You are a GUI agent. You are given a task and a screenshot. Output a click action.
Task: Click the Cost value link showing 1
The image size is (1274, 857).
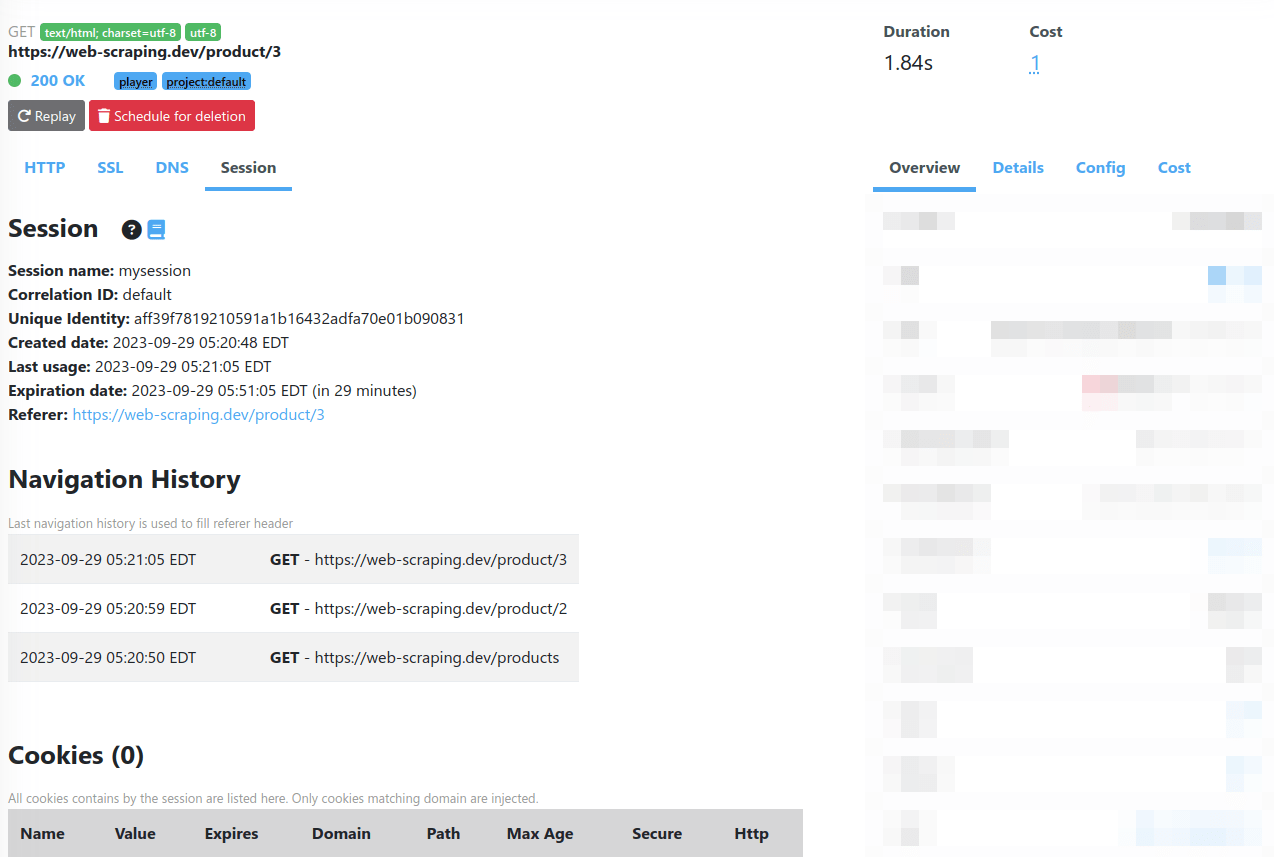point(1034,63)
